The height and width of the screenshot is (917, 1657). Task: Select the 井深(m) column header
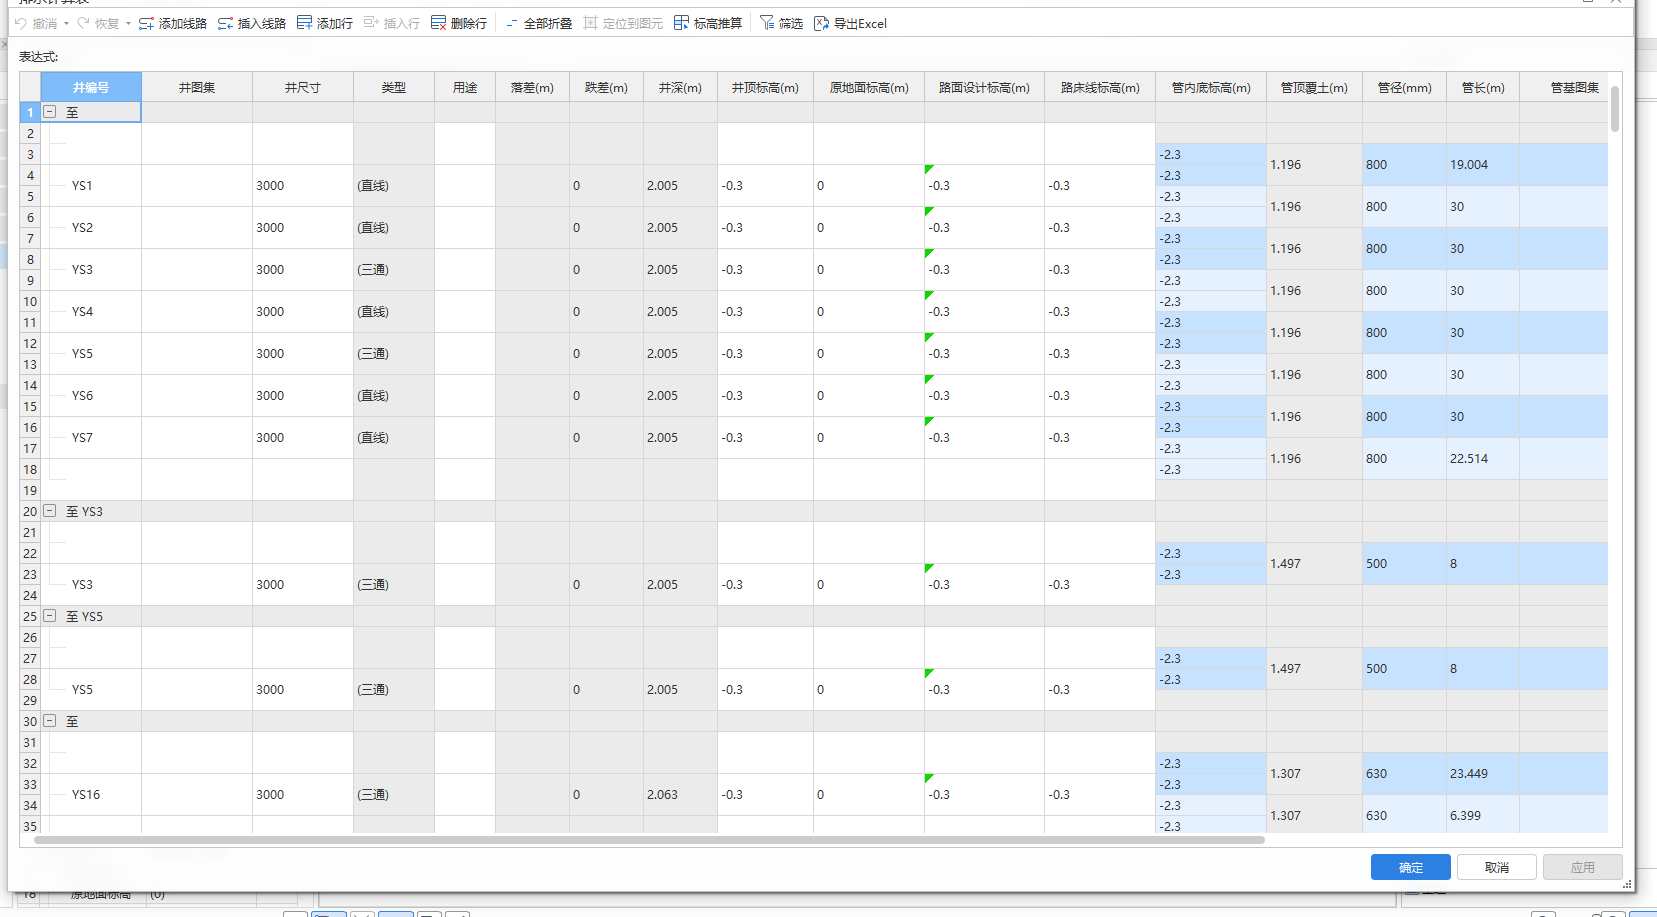[680, 87]
